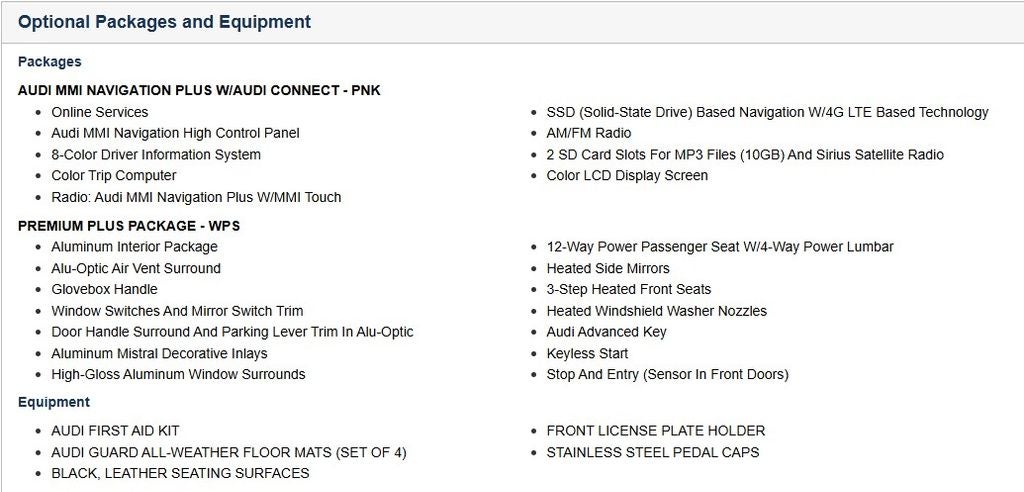Select the Audi Advanced Key entry
Viewport: 1024px width, 492px height.
606,332
